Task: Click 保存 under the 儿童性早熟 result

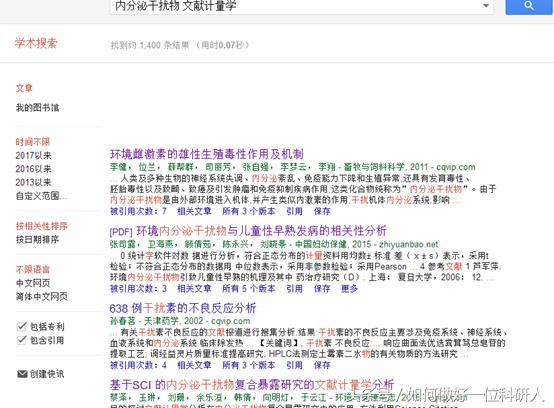Action: tap(322, 289)
